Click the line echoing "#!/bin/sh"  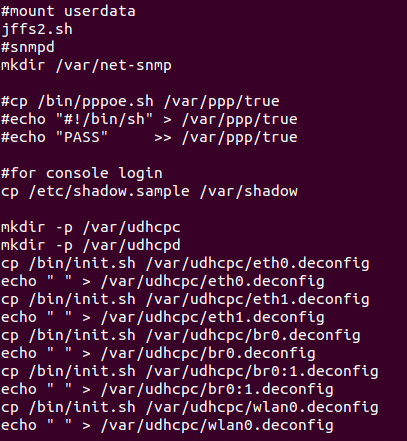(x=149, y=119)
